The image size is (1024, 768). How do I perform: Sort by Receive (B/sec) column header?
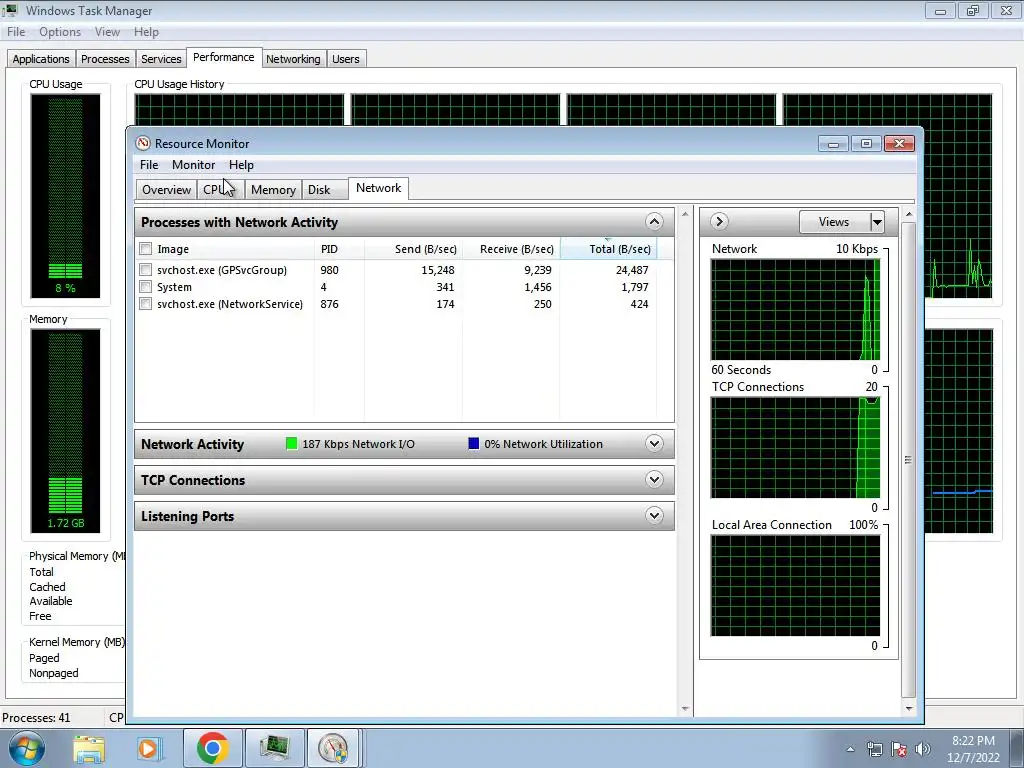pos(511,249)
